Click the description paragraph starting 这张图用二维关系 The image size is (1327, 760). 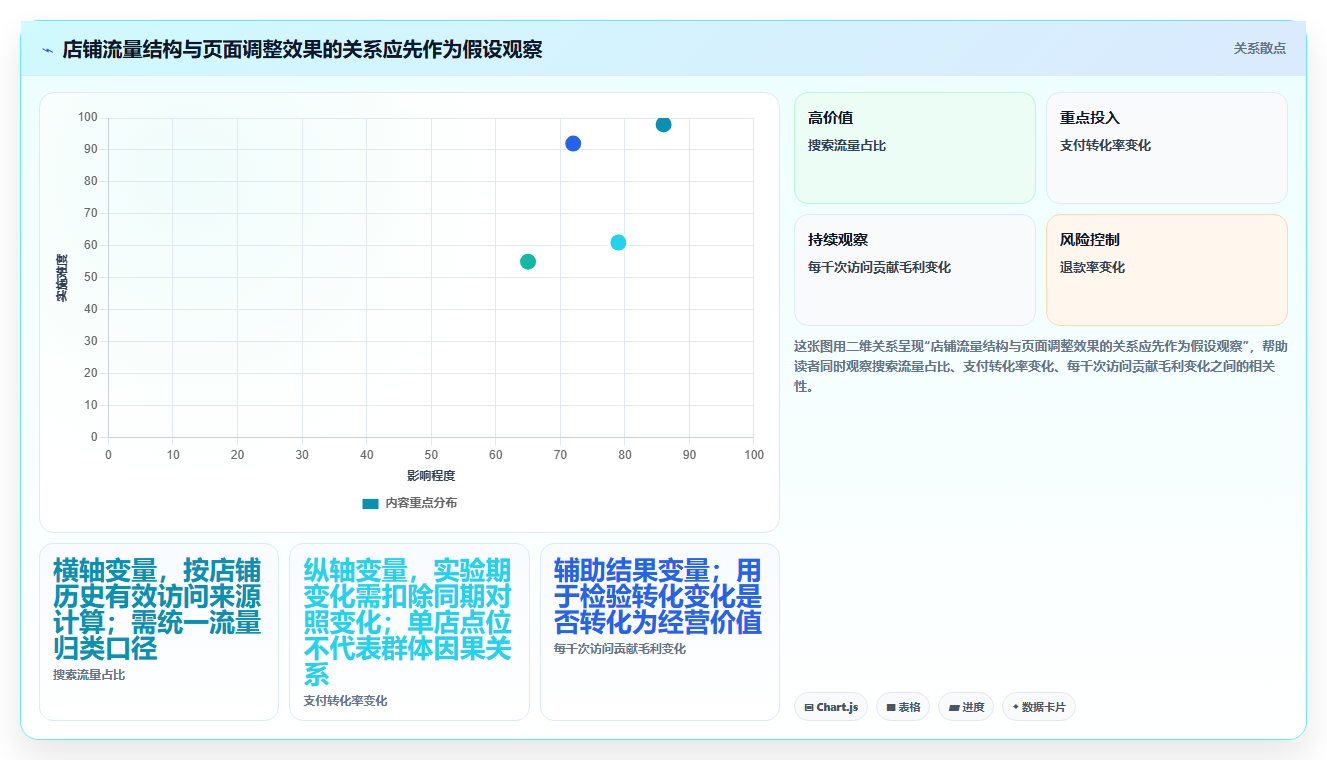point(1040,366)
